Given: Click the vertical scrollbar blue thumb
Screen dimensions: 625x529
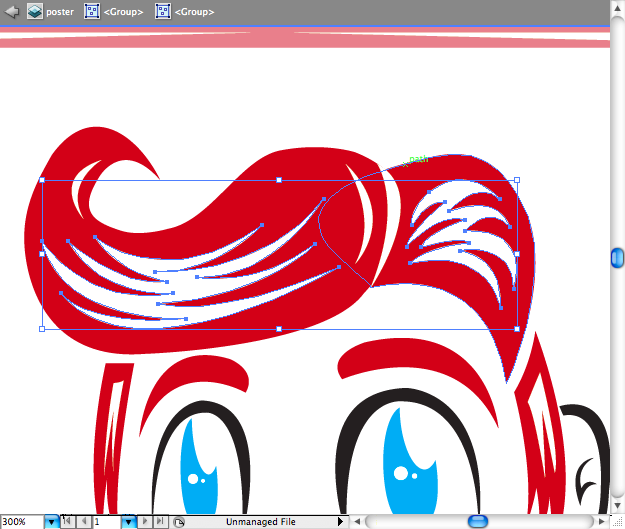Looking at the screenshot, I should (617, 258).
